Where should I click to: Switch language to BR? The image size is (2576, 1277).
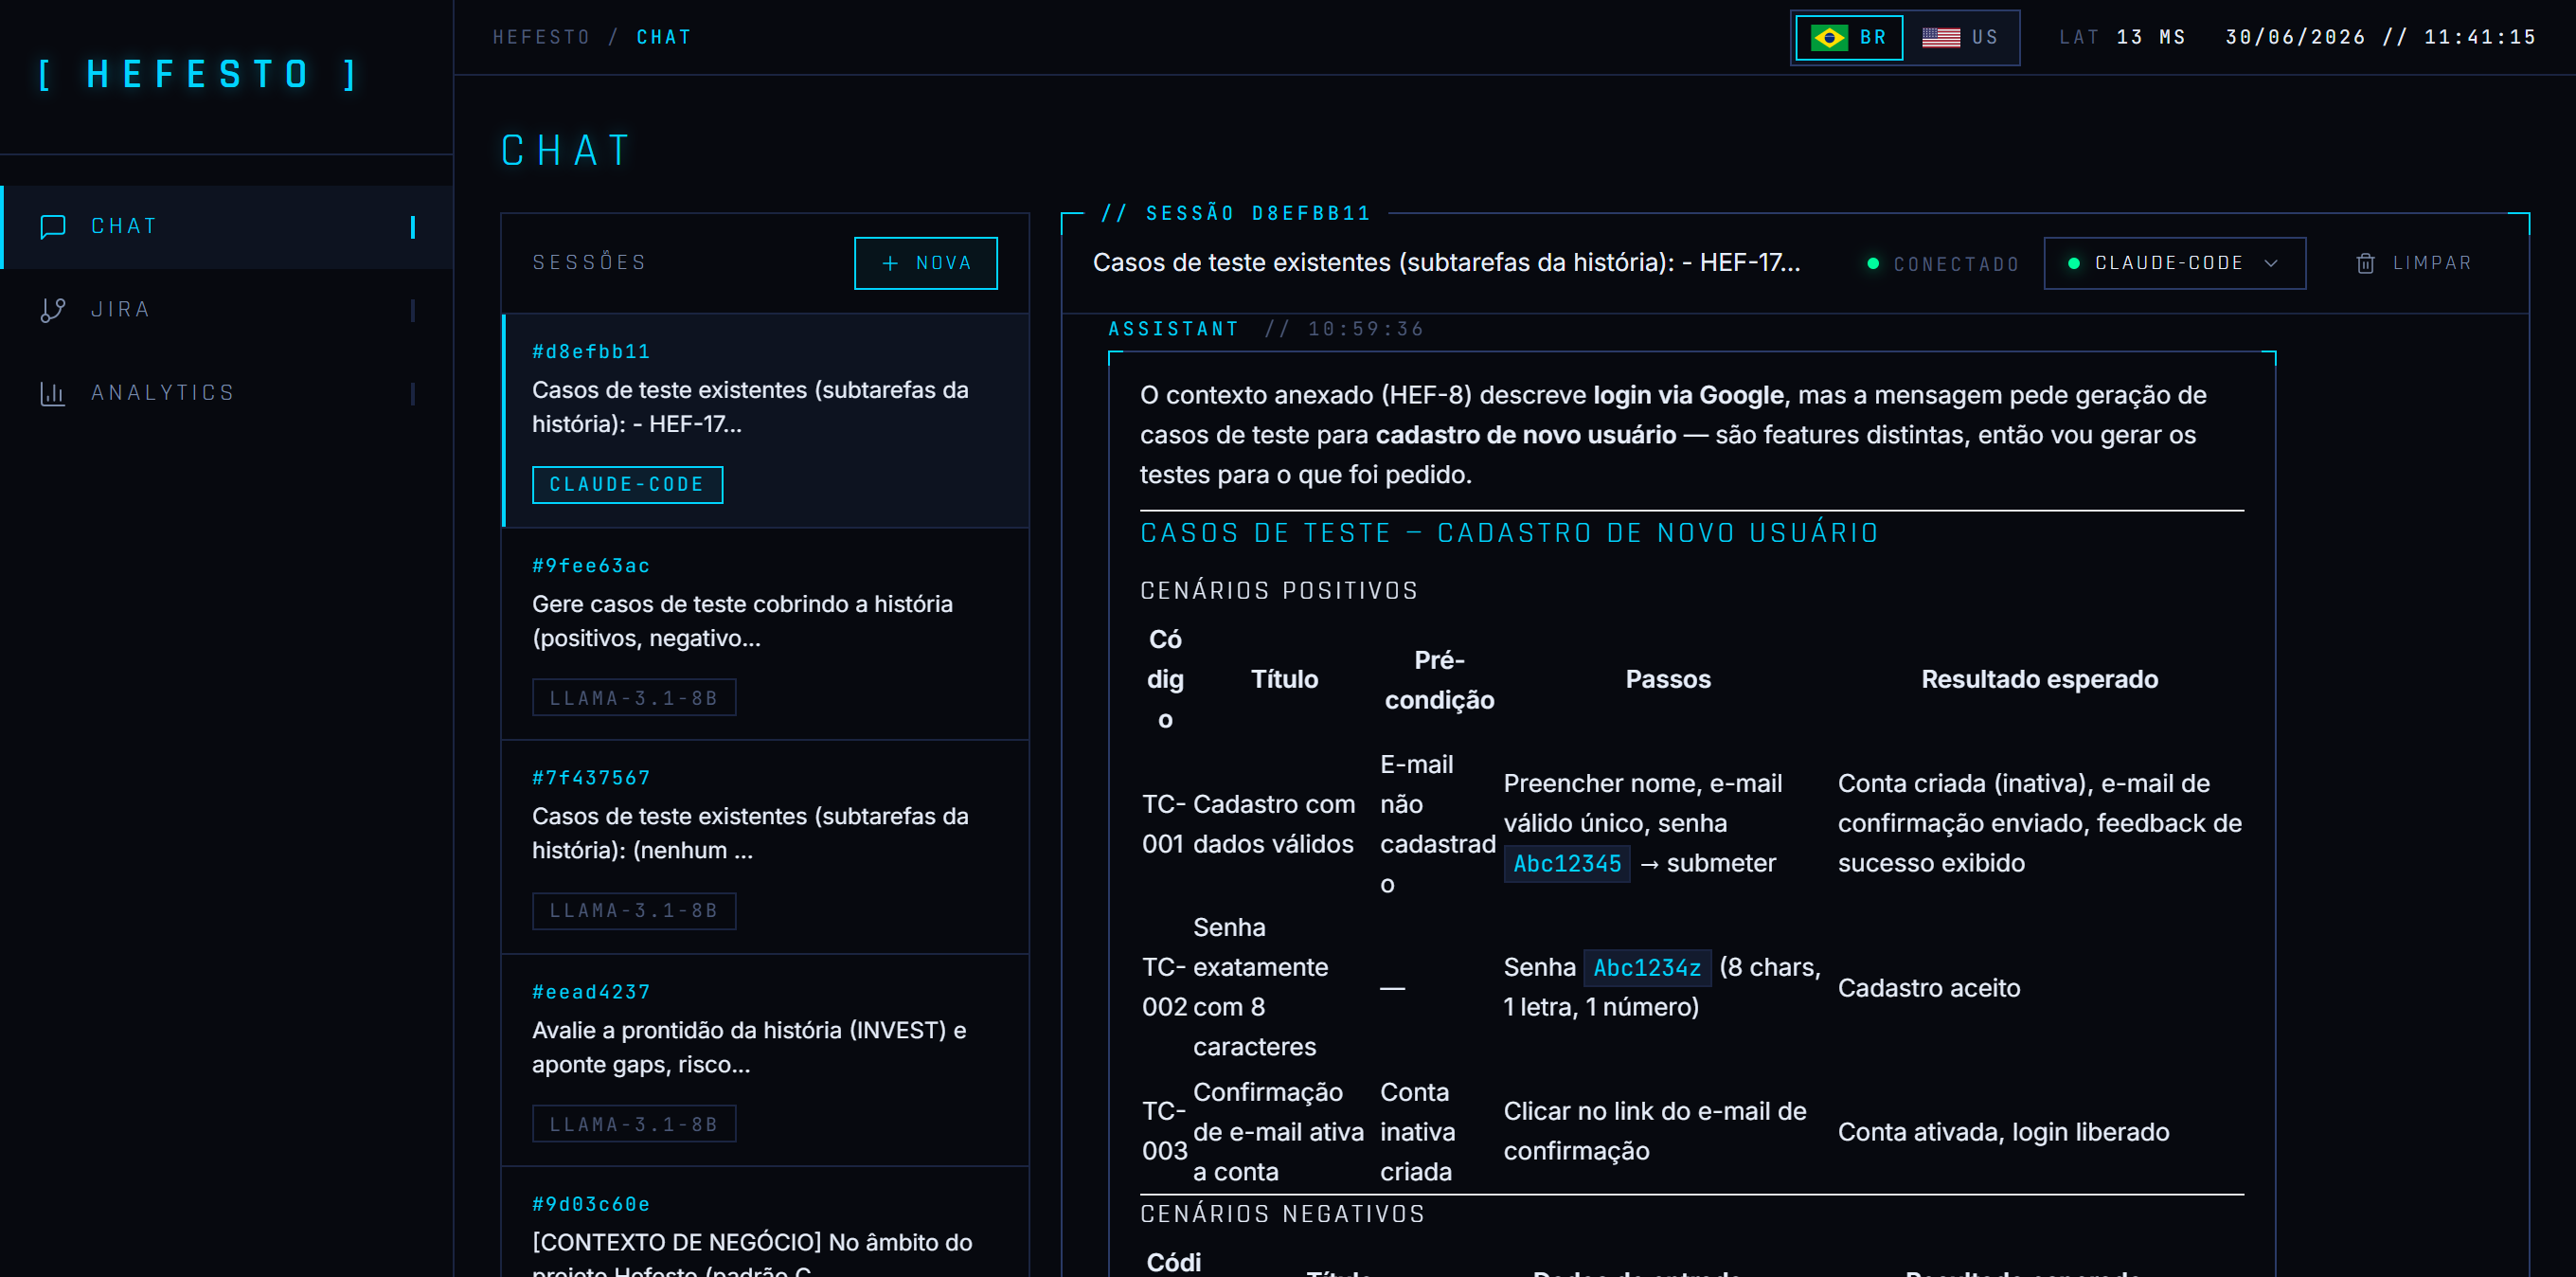[x=1849, y=38]
